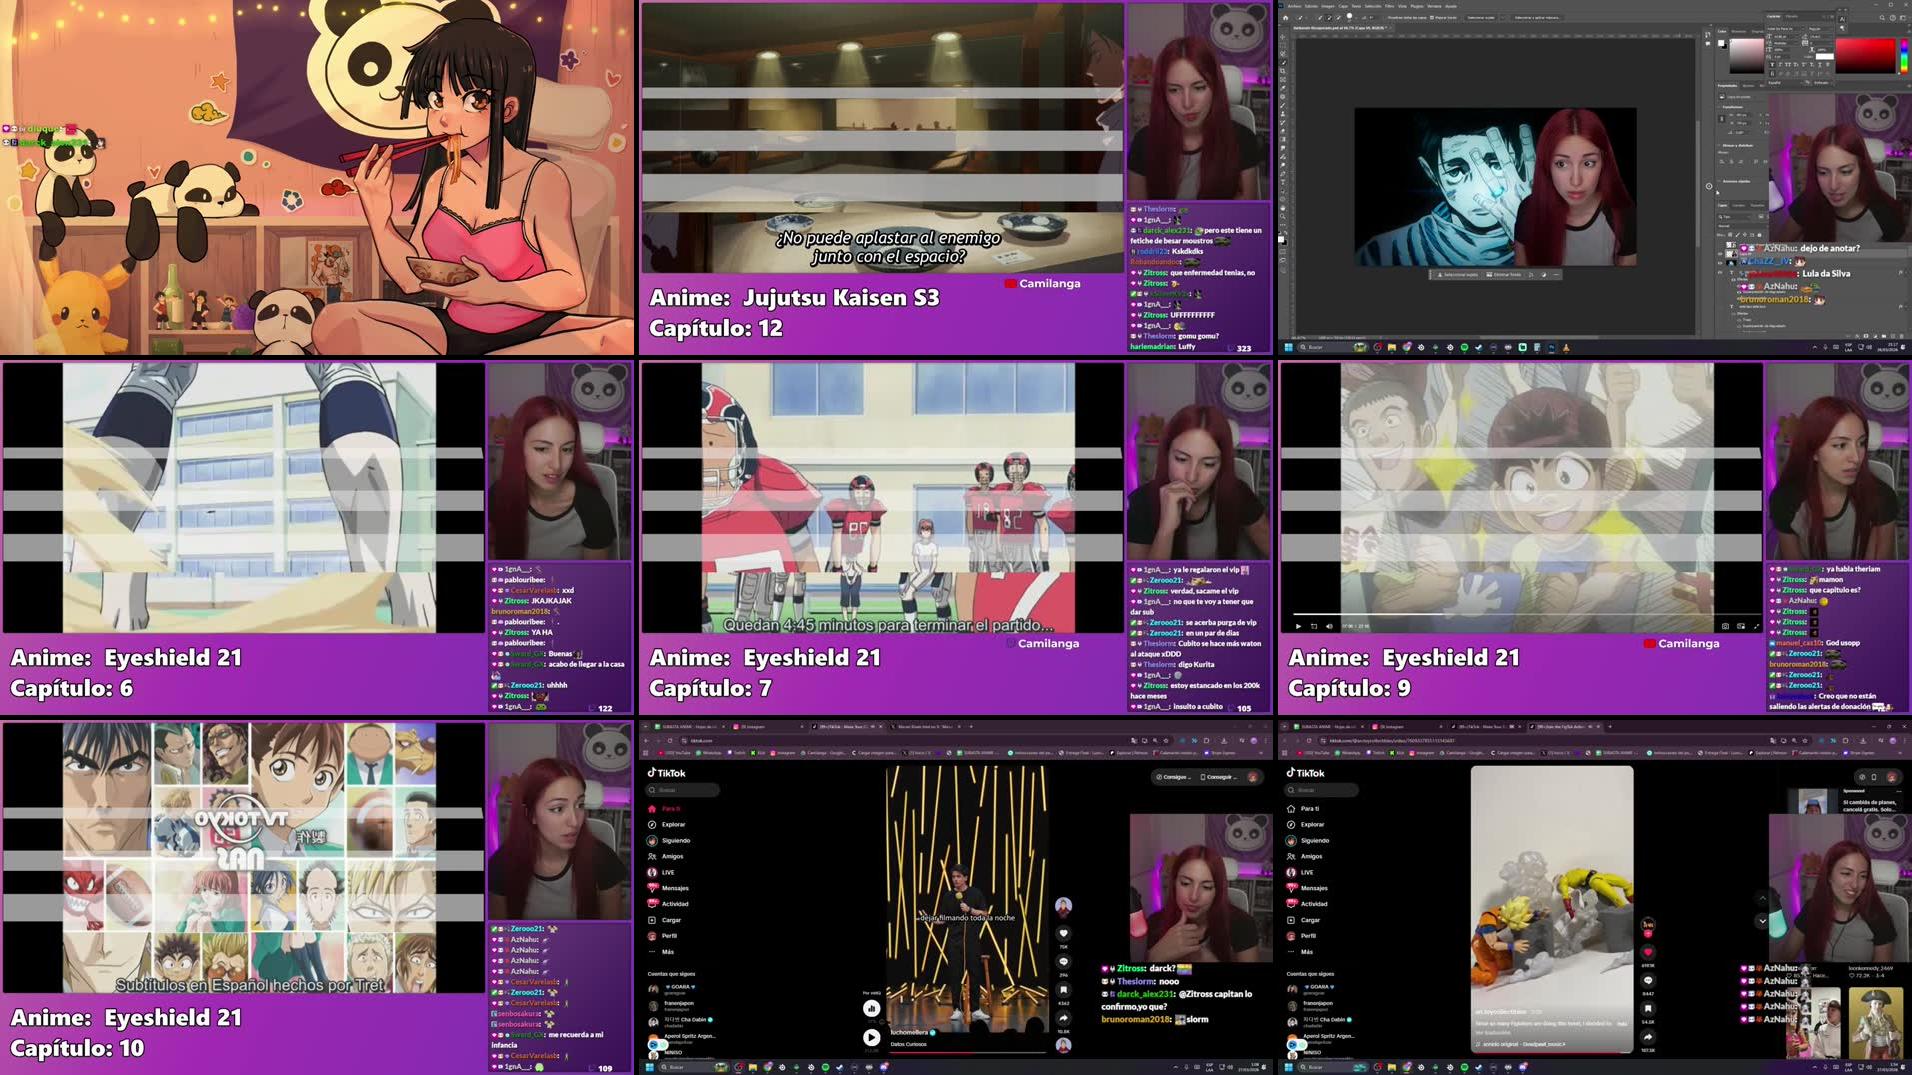Viewport: 1912px width, 1075px height.
Task: Pick a red shade from the color picker gradient
Action: (x=1868, y=48)
